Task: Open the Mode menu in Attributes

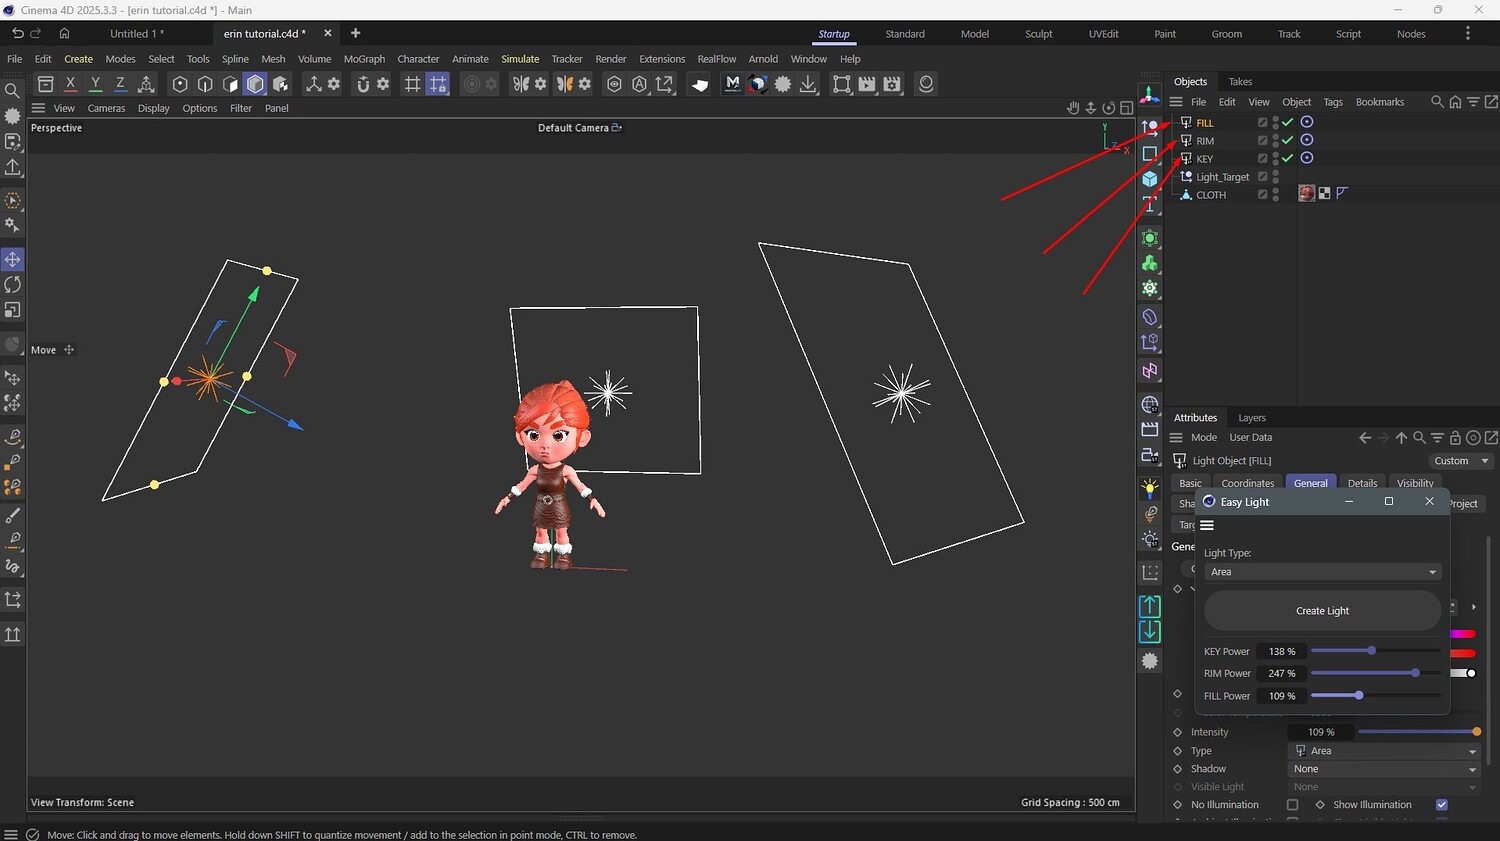Action: 1204,438
